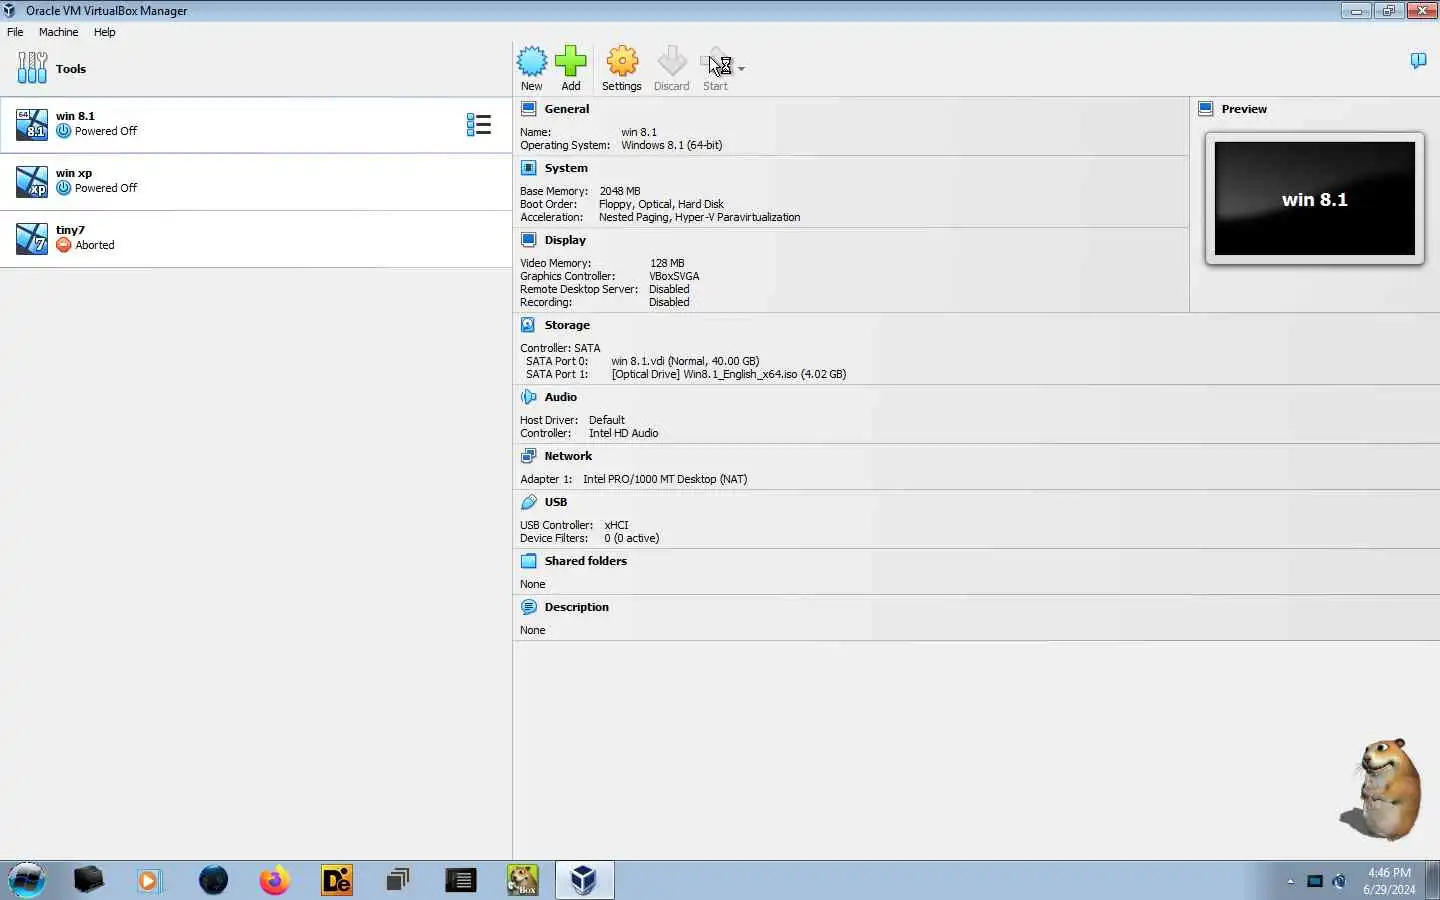Select the win 8.1 virtual machine
The image size is (1440, 900).
click(x=256, y=125)
